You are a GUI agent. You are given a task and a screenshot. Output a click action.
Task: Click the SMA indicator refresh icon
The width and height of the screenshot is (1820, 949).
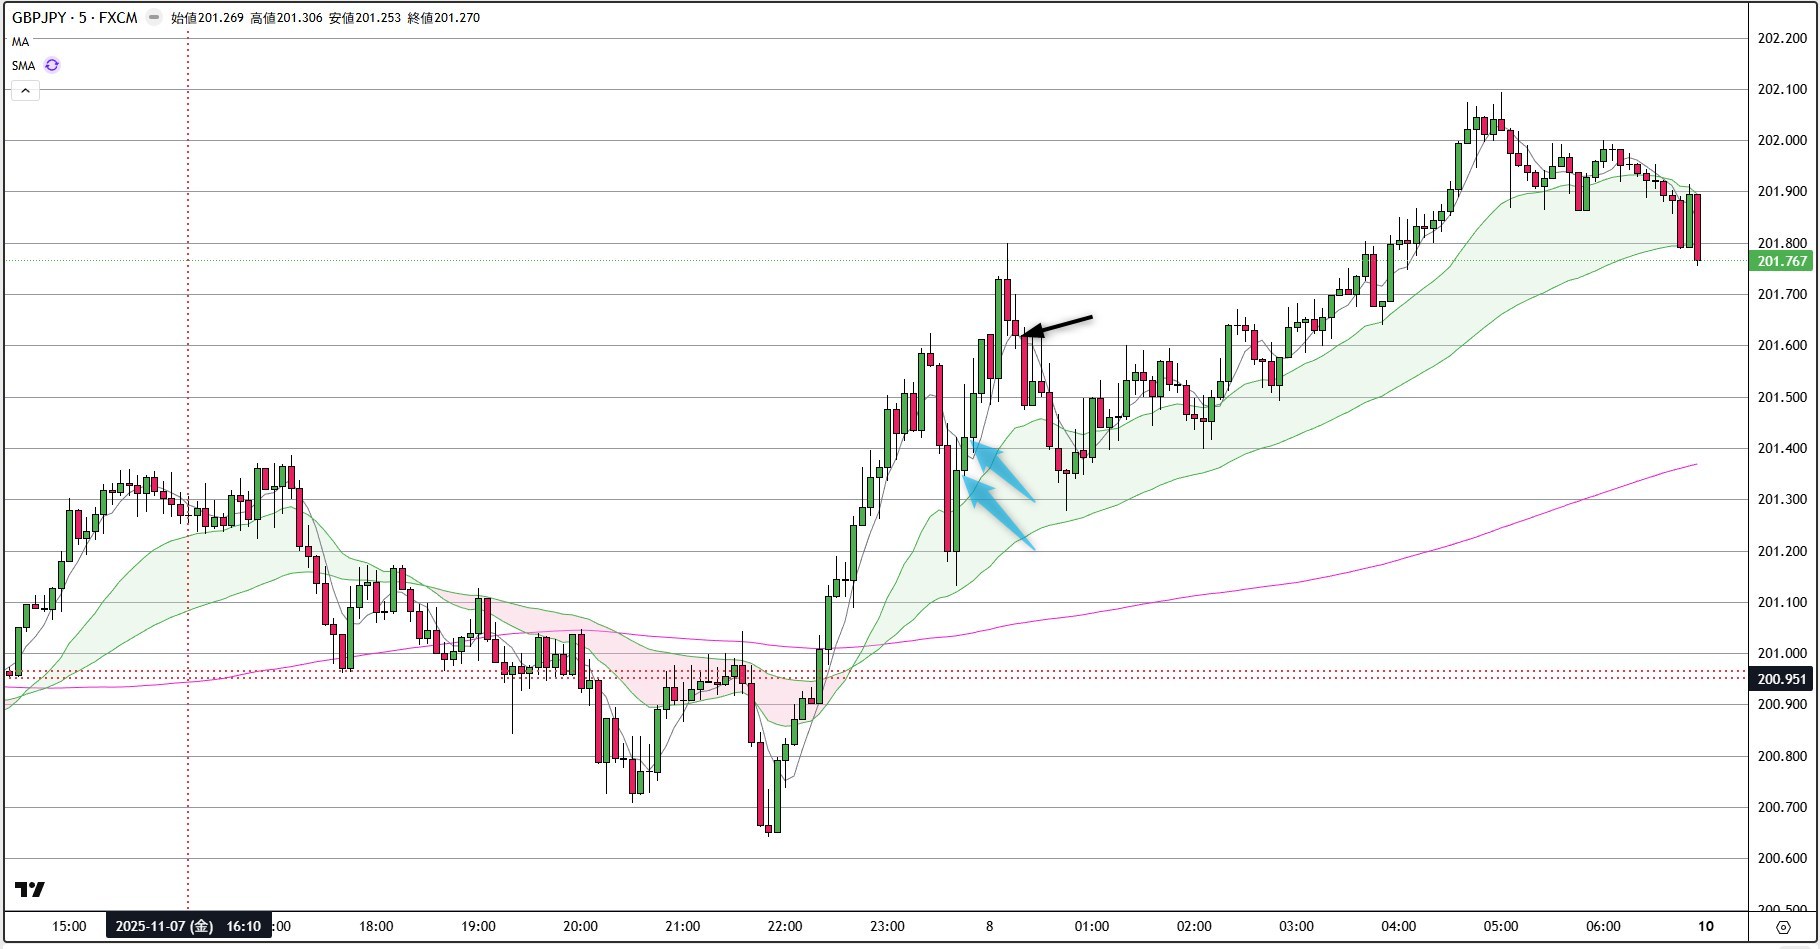click(52, 65)
